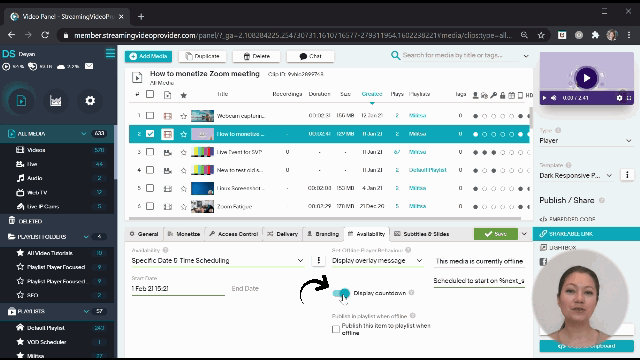Open preview player settings gear
Screen dimensions: 640x360
pyautogui.click(x=619, y=98)
